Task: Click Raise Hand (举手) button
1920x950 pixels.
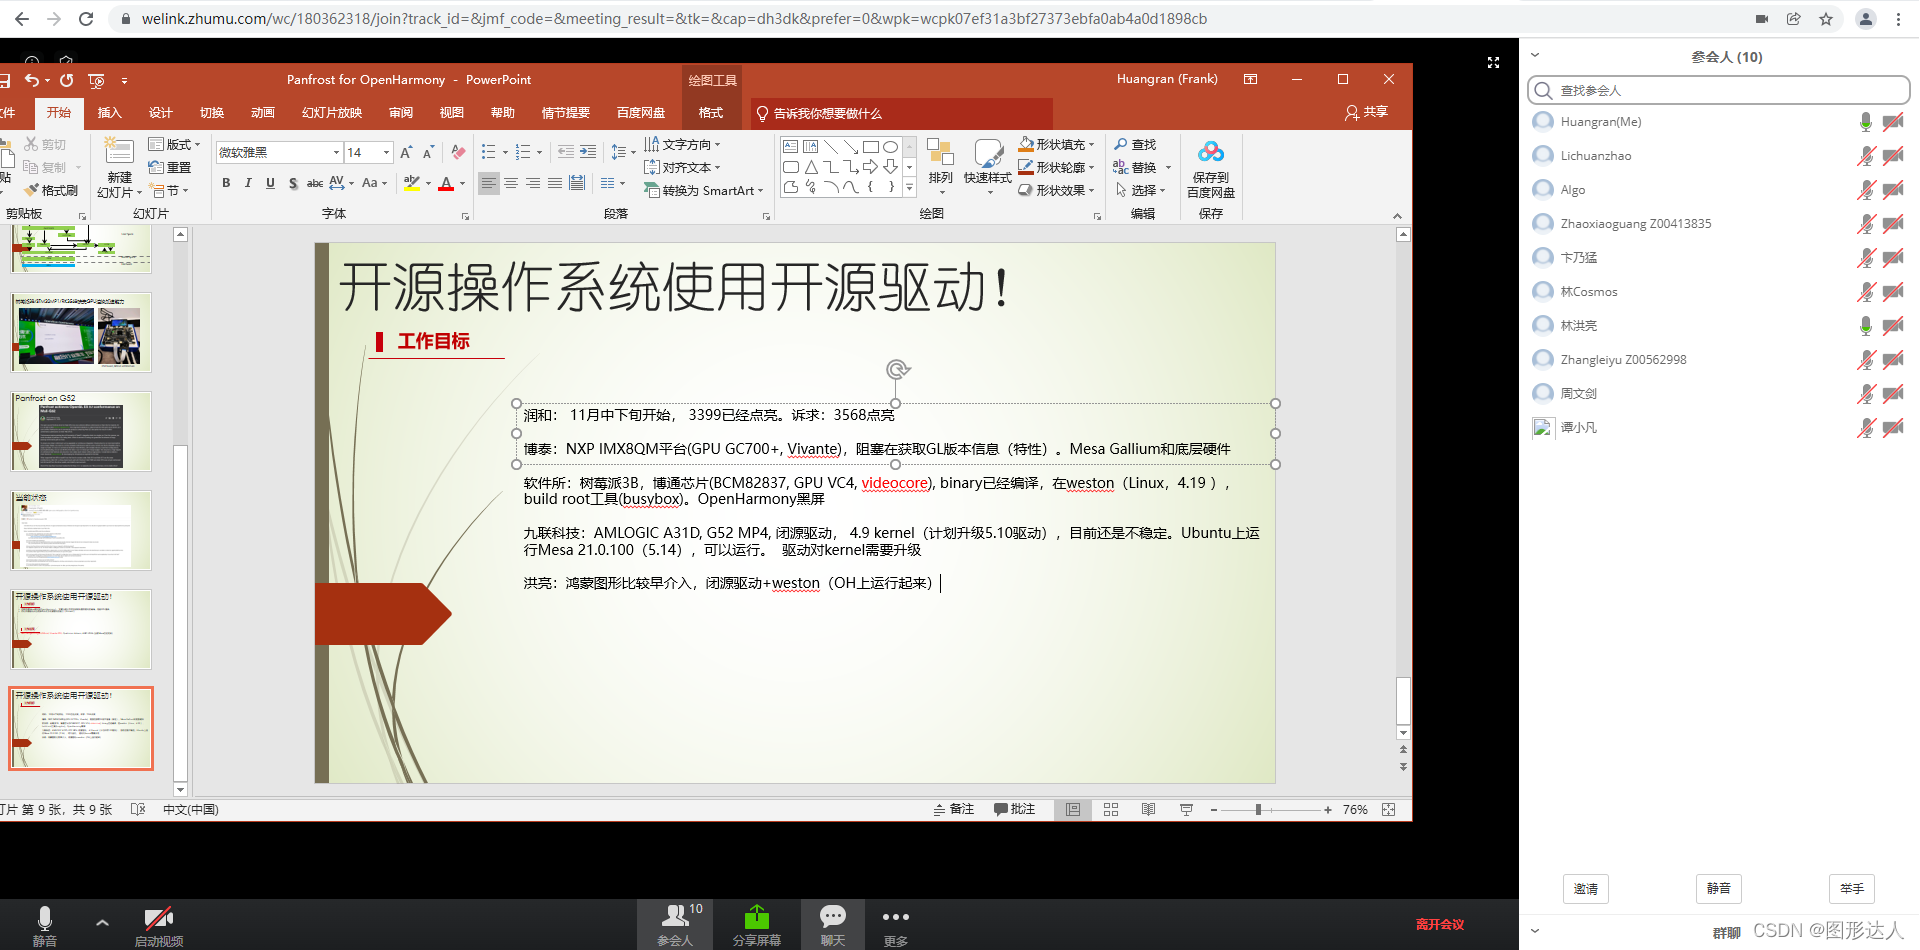Action: point(1852,889)
